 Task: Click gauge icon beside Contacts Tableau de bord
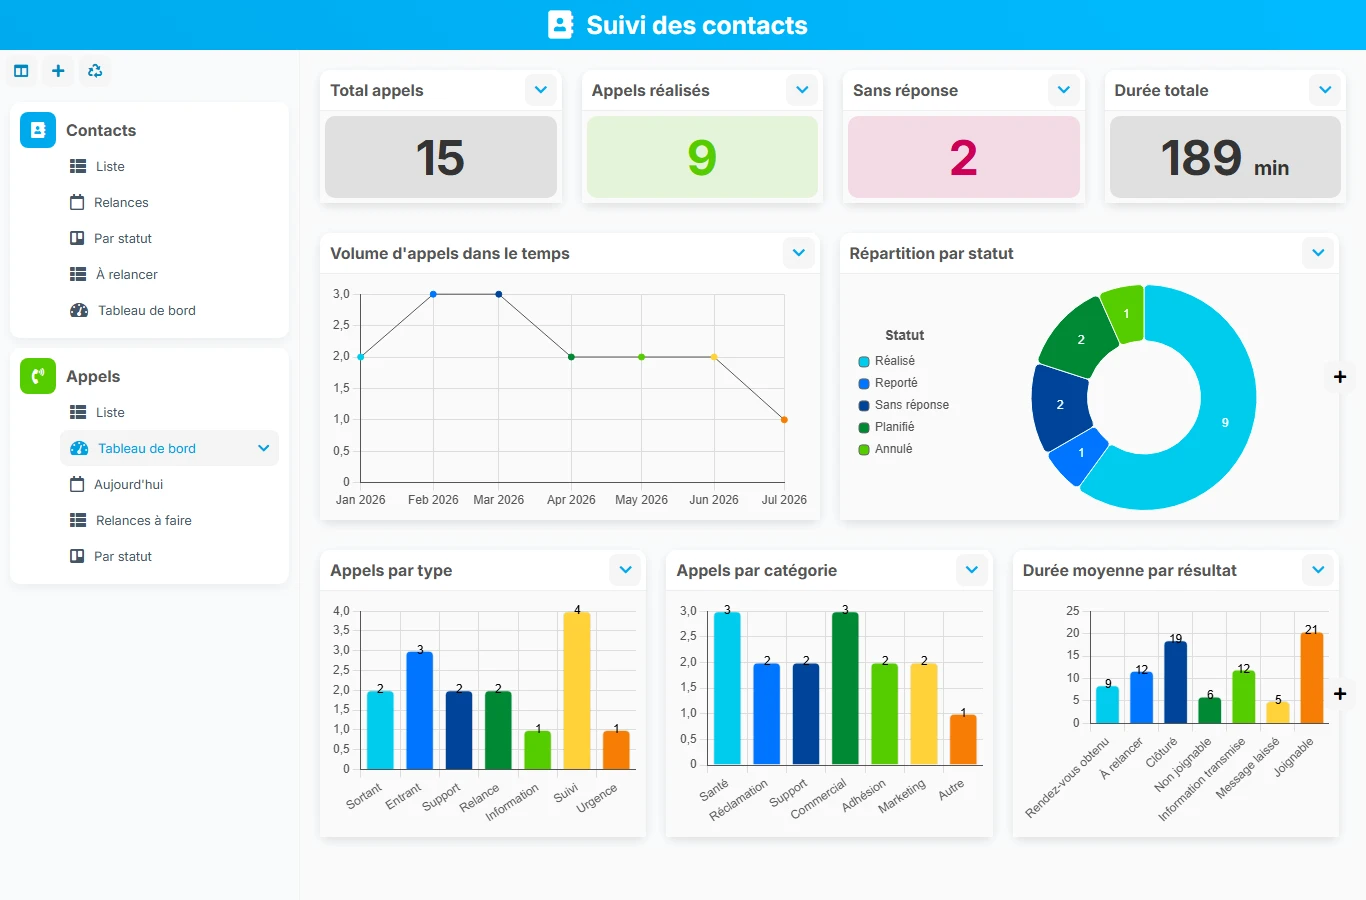point(79,310)
